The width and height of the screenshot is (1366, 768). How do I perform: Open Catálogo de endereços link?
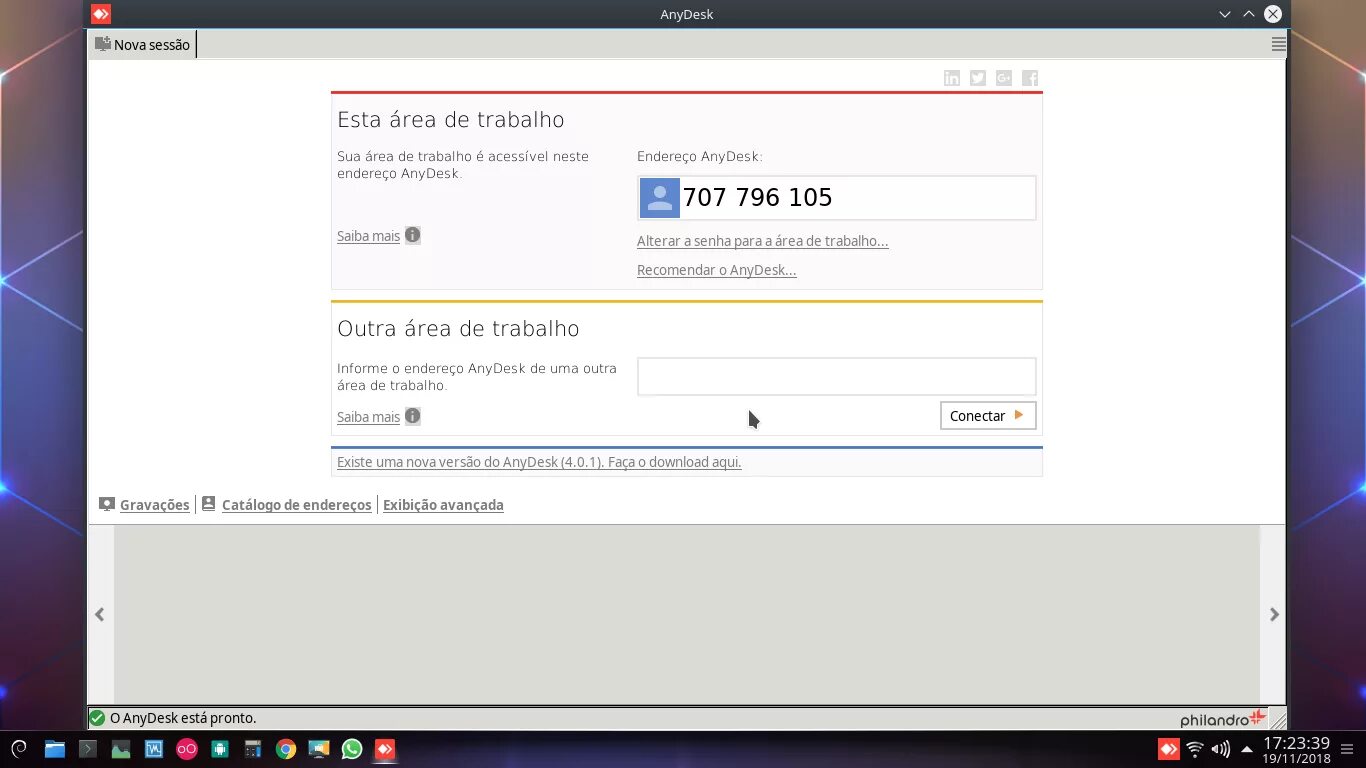point(296,505)
